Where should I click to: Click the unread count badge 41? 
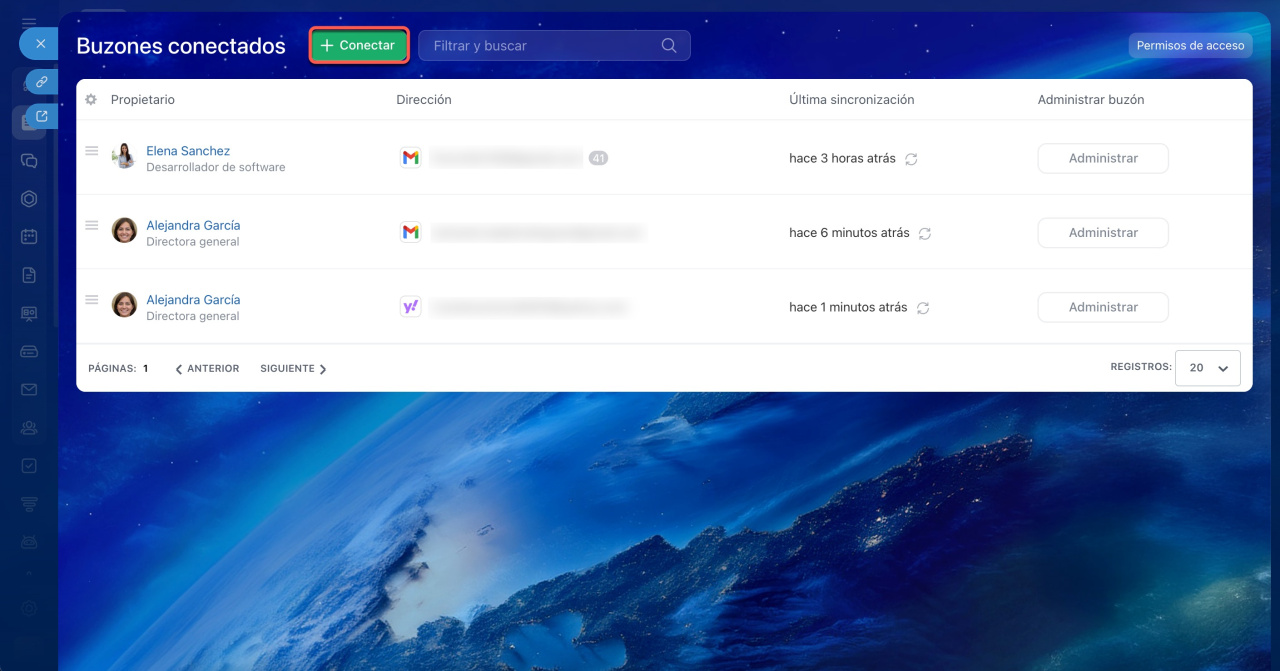pyautogui.click(x=598, y=158)
